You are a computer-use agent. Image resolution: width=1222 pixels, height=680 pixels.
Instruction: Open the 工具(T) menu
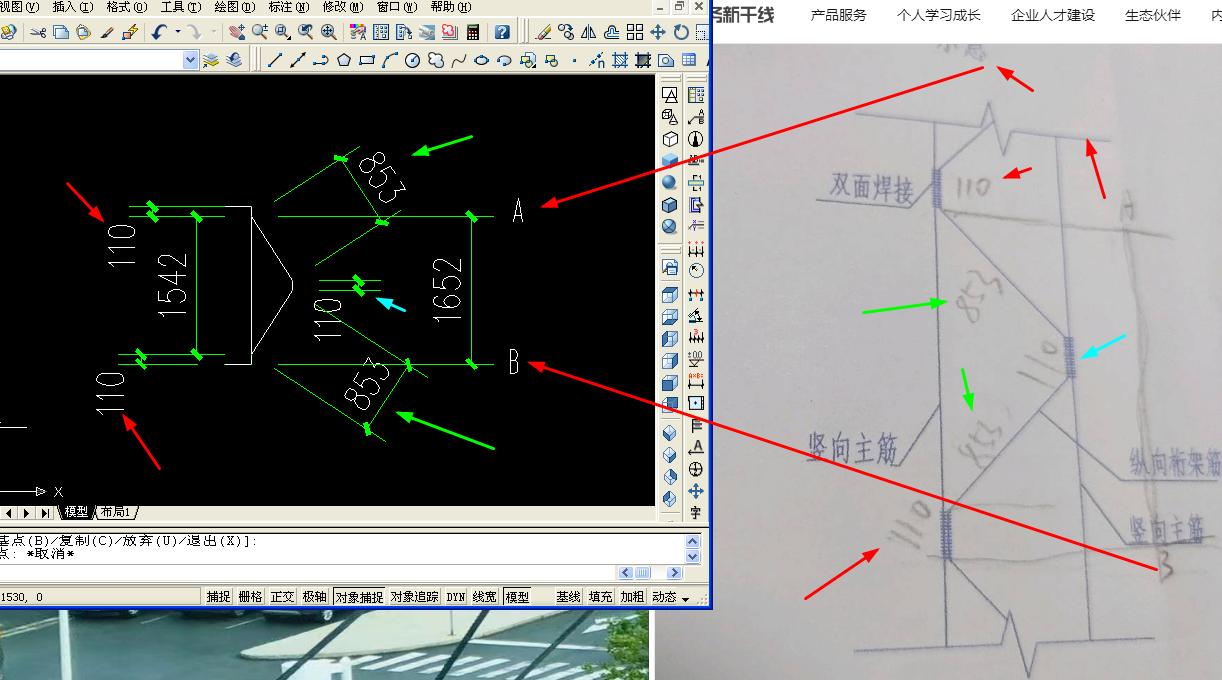tap(180, 7)
